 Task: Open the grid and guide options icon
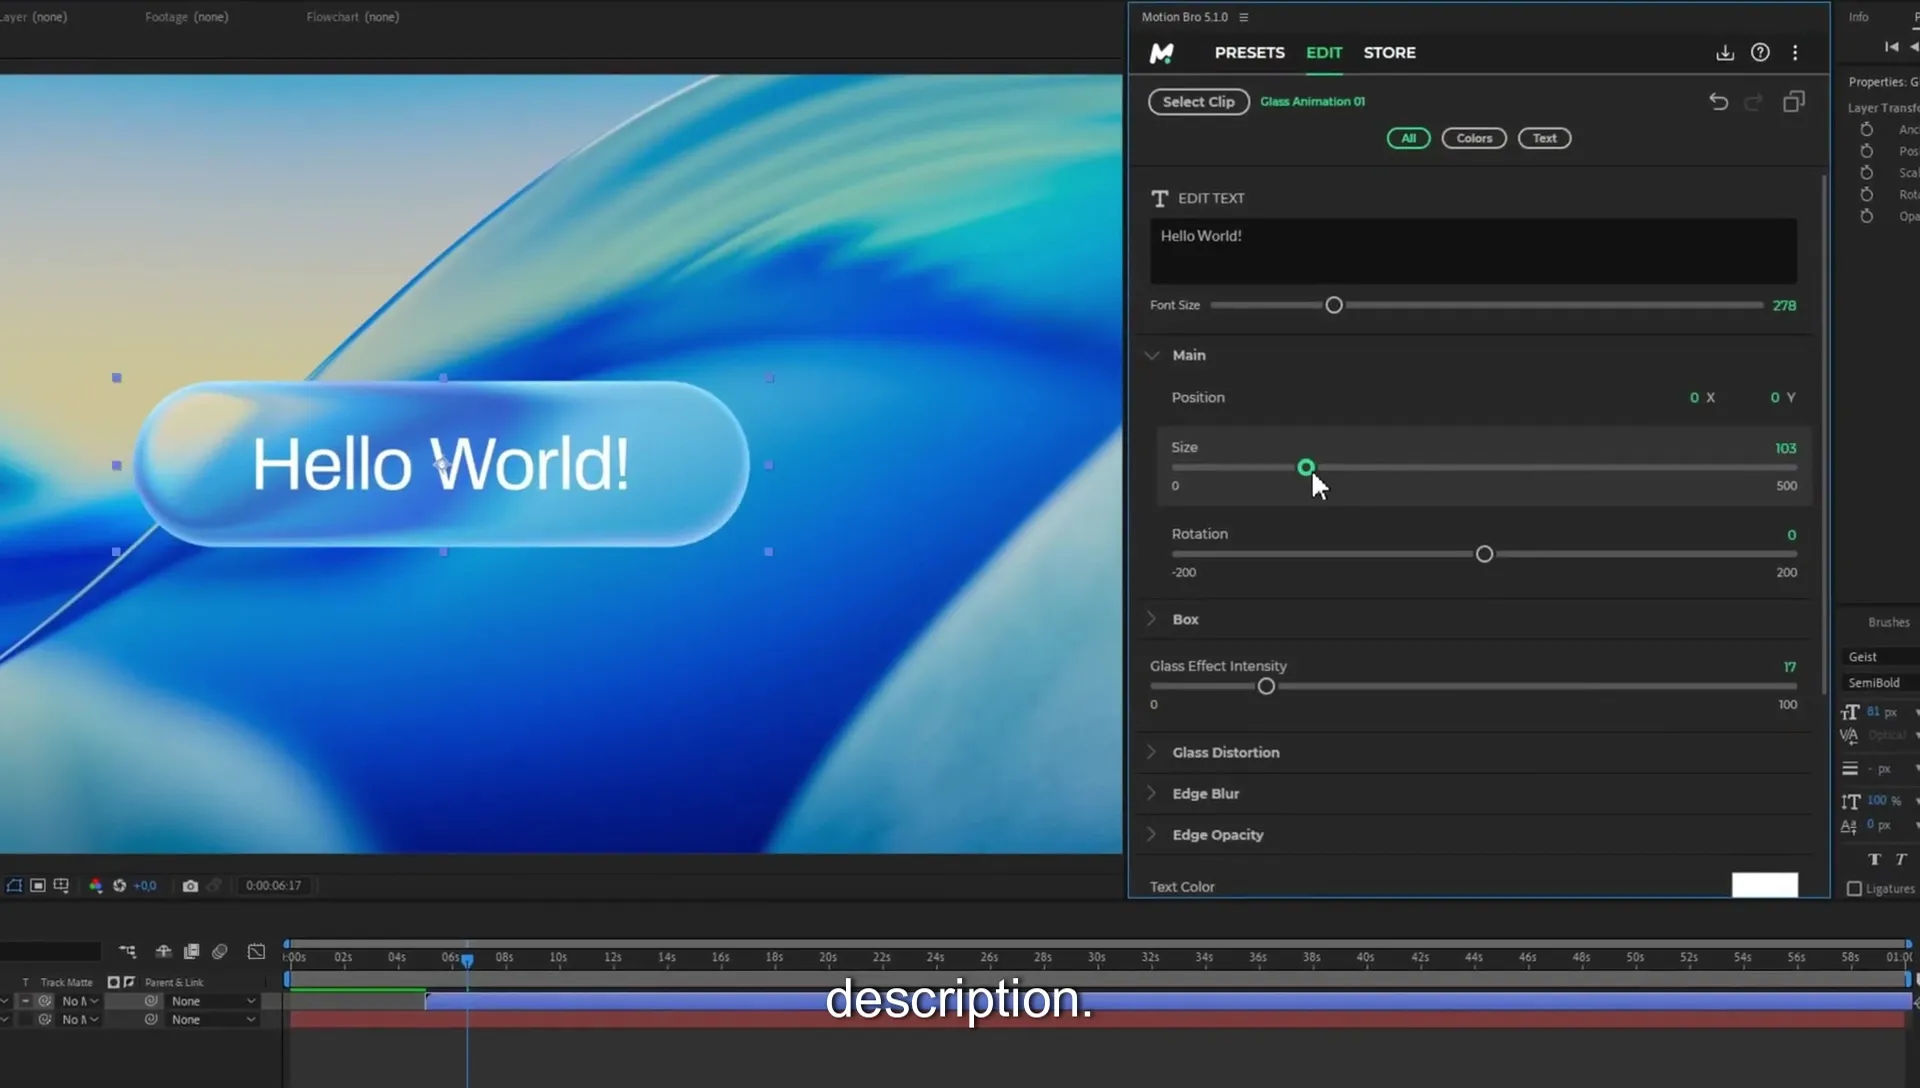[x=61, y=886]
